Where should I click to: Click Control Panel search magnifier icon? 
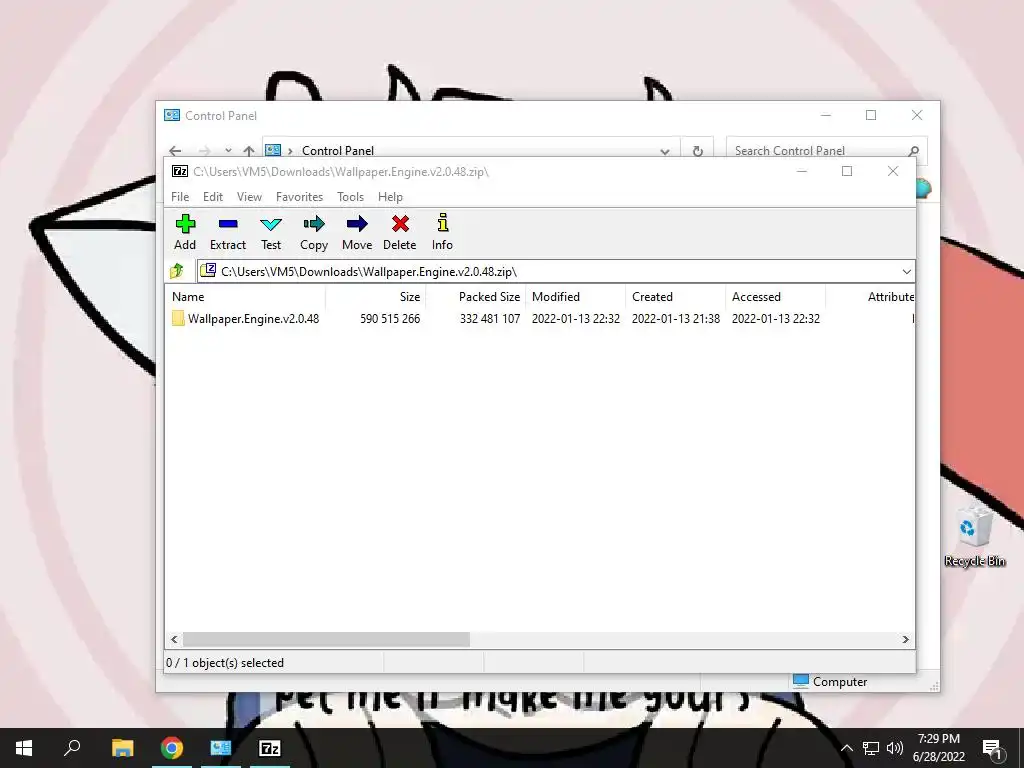(914, 151)
